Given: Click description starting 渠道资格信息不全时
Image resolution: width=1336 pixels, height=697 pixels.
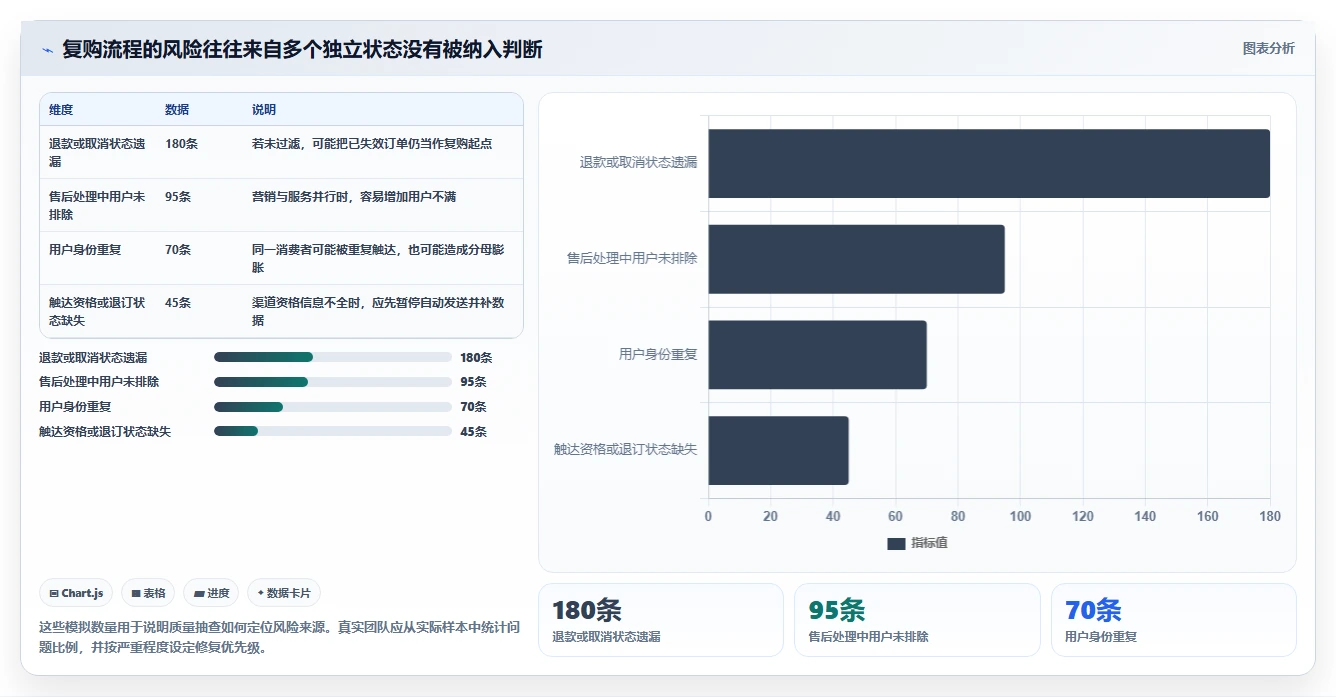Looking at the screenshot, I should [x=378, y=311].
